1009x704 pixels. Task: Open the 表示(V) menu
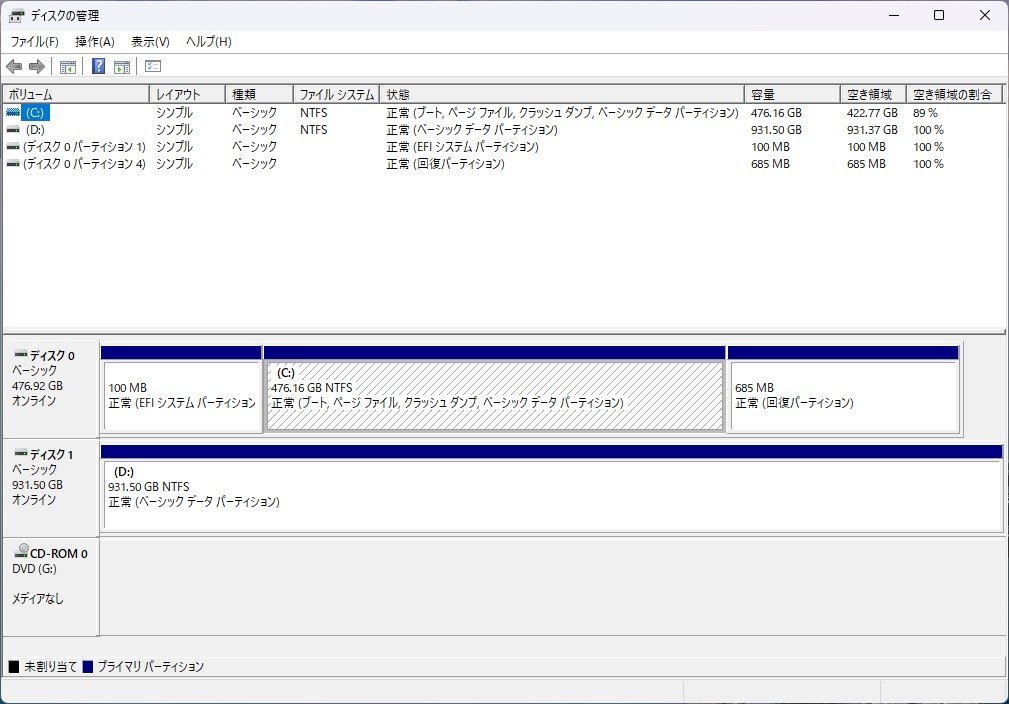(150, 42)
